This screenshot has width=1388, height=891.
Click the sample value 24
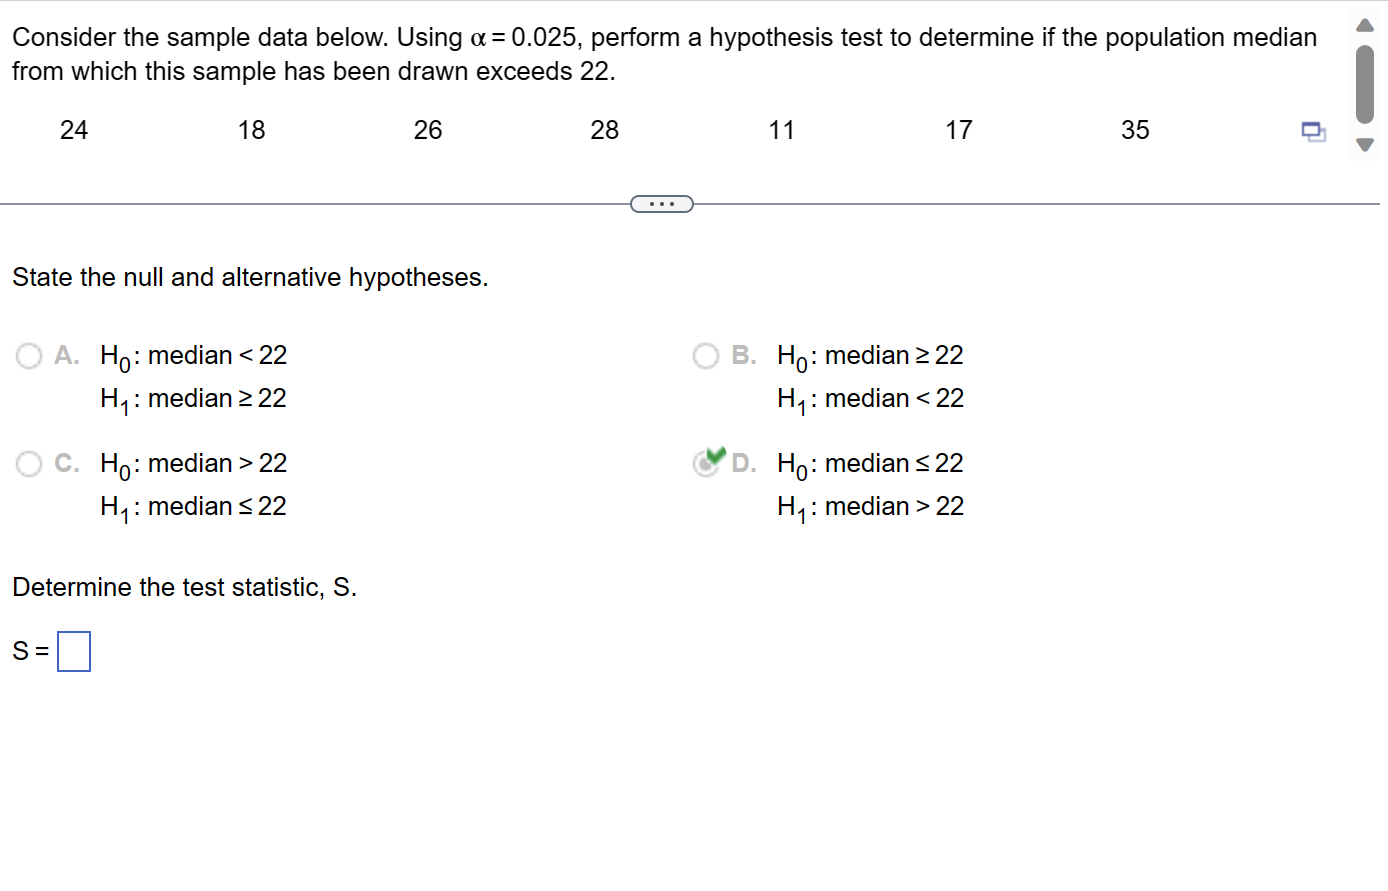tap(74, 130)
